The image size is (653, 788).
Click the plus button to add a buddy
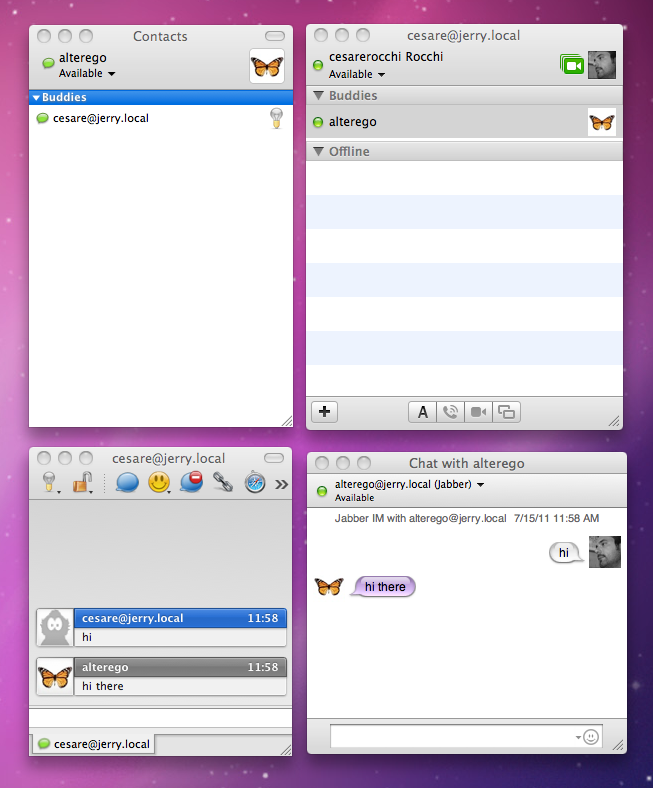click(325, 412)
